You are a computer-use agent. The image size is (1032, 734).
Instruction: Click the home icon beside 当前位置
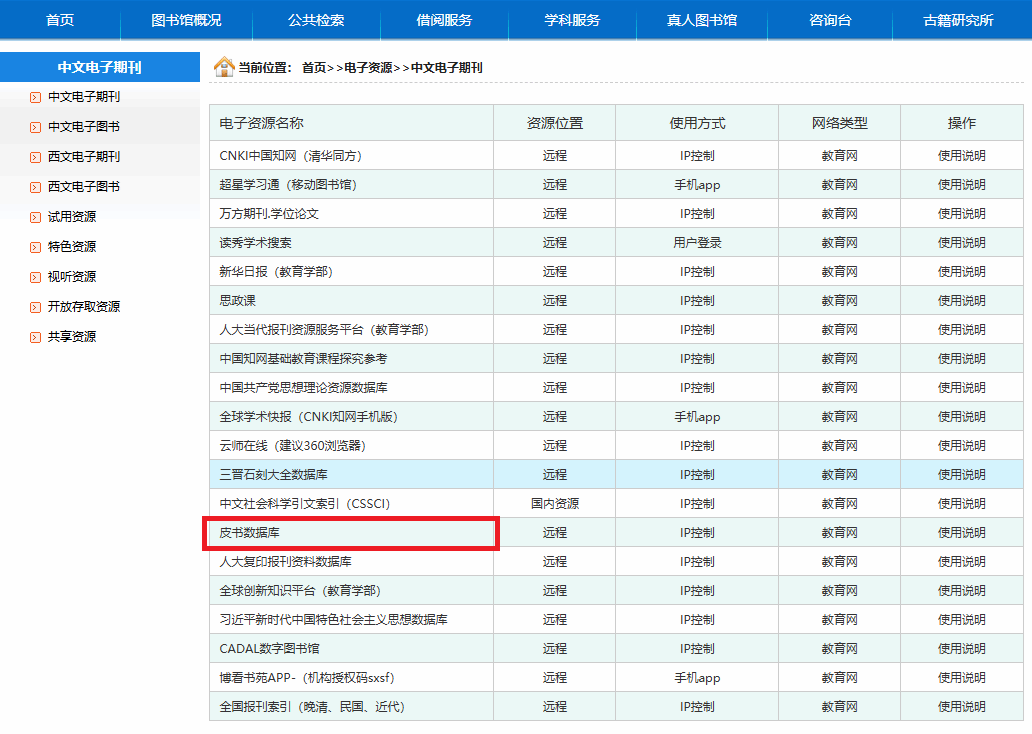(x=224, y=67)
